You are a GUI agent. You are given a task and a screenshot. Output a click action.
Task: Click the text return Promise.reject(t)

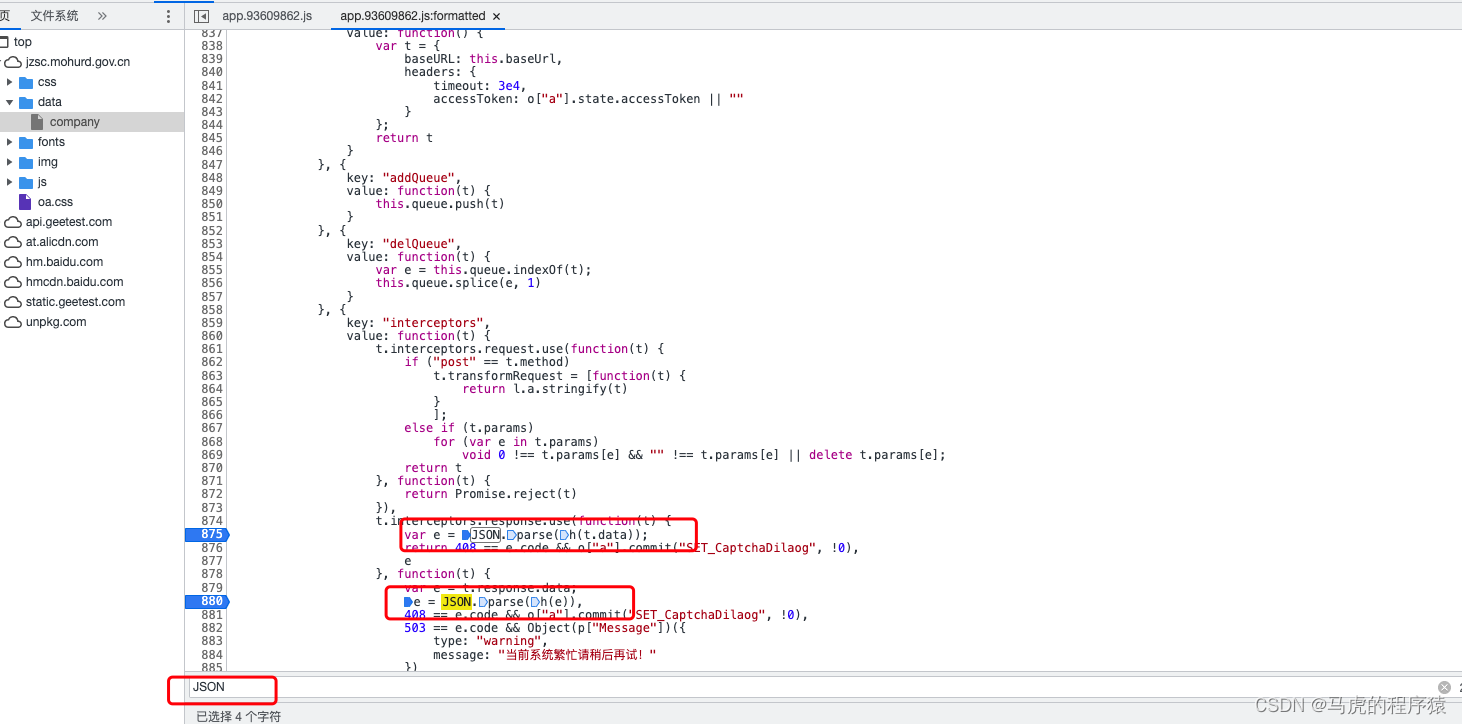pos(491,494)
